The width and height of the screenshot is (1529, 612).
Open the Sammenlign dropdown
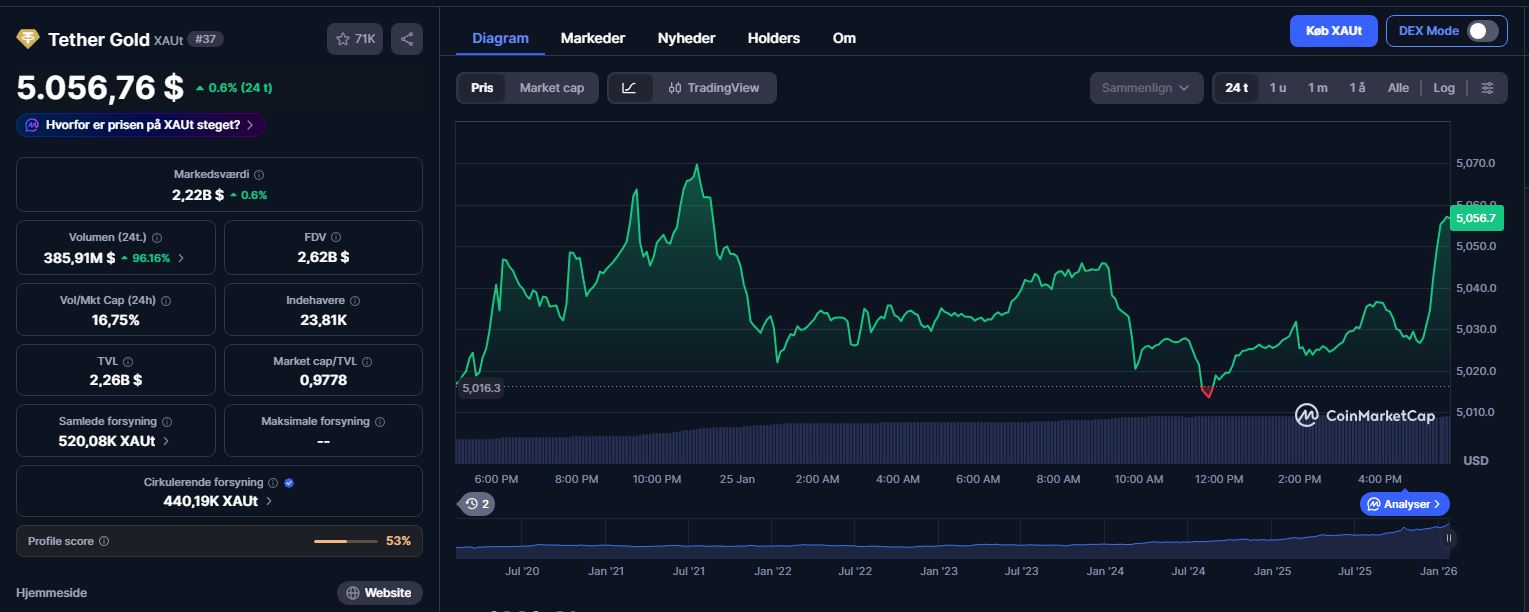pyautogui.click(x=1146, y=88)
